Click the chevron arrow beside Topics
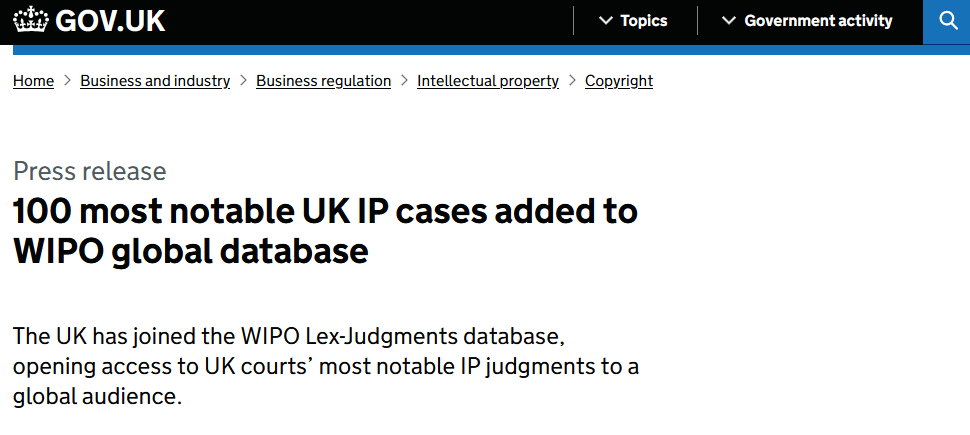The height and width of the screenshot is (435, 970). [605, 21]
